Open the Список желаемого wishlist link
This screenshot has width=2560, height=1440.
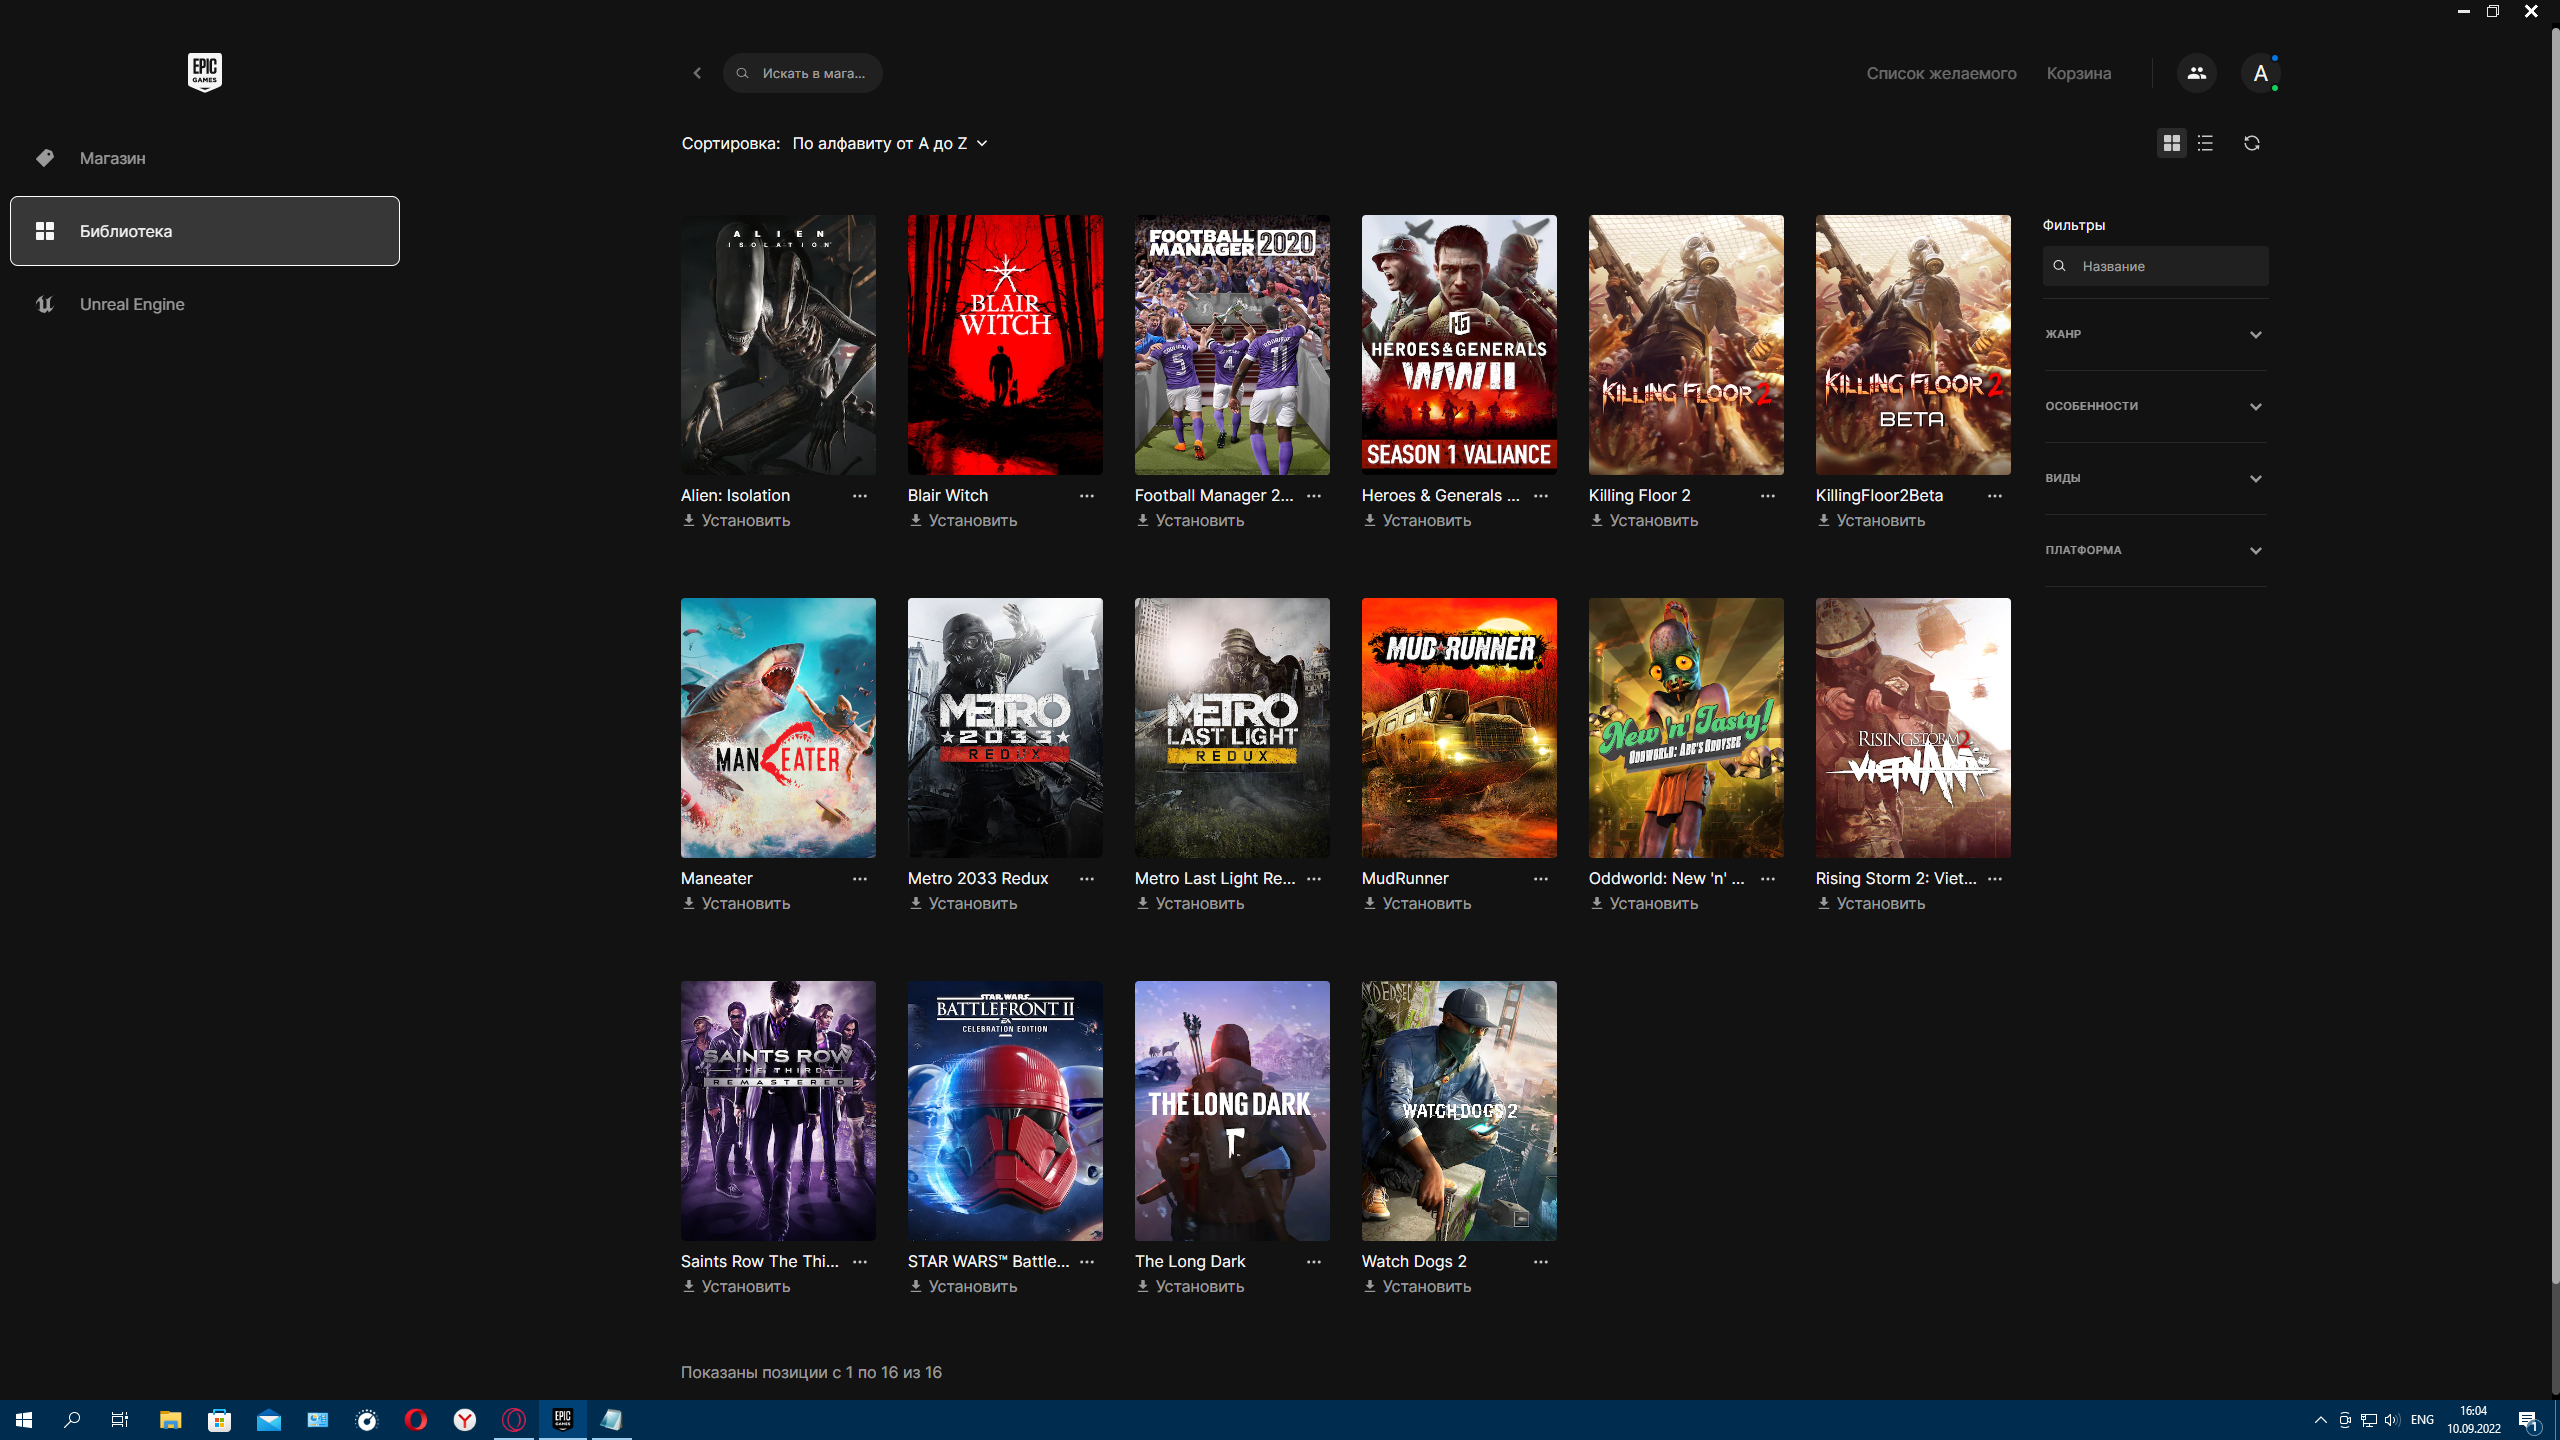coord(1940,73)
